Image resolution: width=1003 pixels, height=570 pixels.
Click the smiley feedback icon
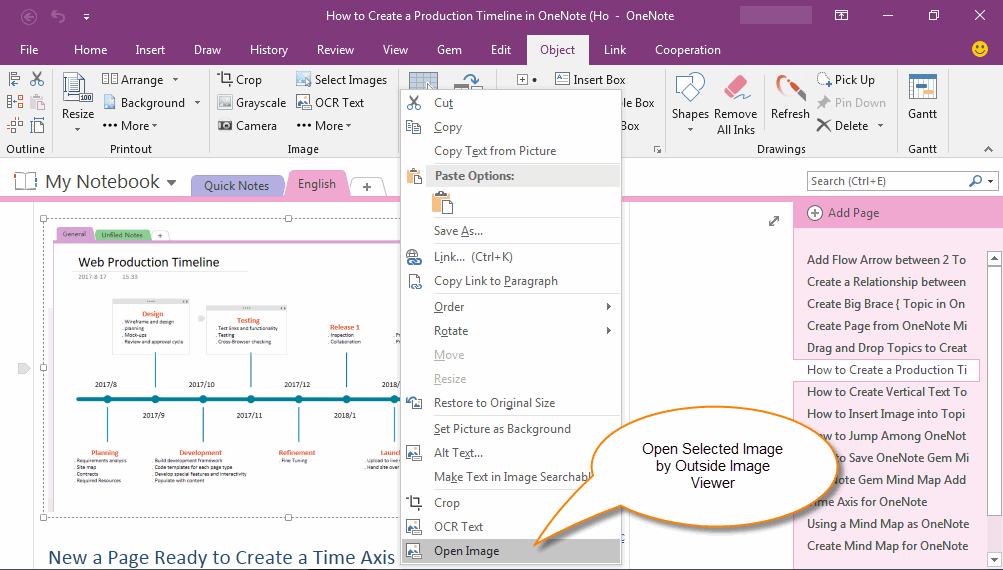coord(979,49)
